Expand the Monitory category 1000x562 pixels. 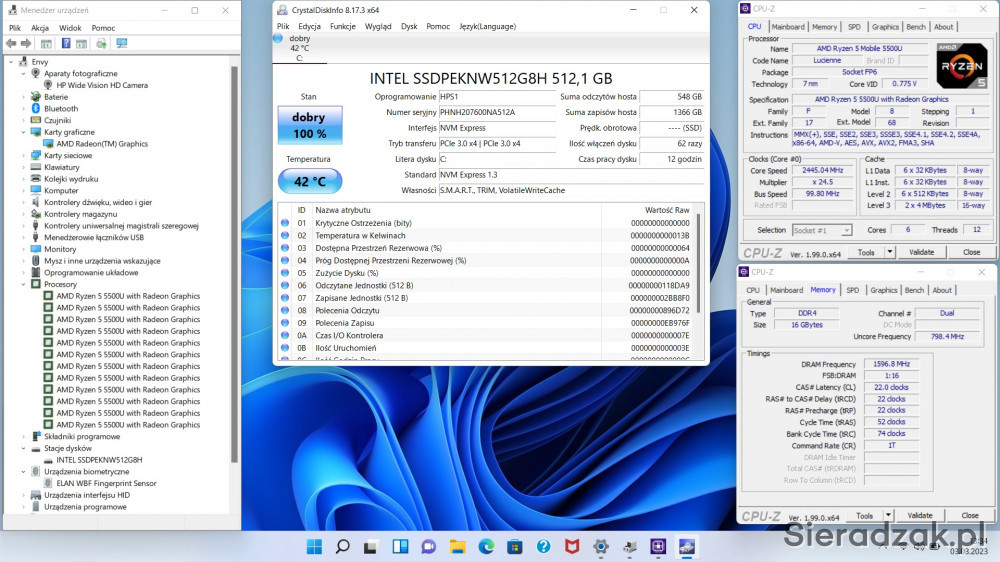tap(24, 249)
